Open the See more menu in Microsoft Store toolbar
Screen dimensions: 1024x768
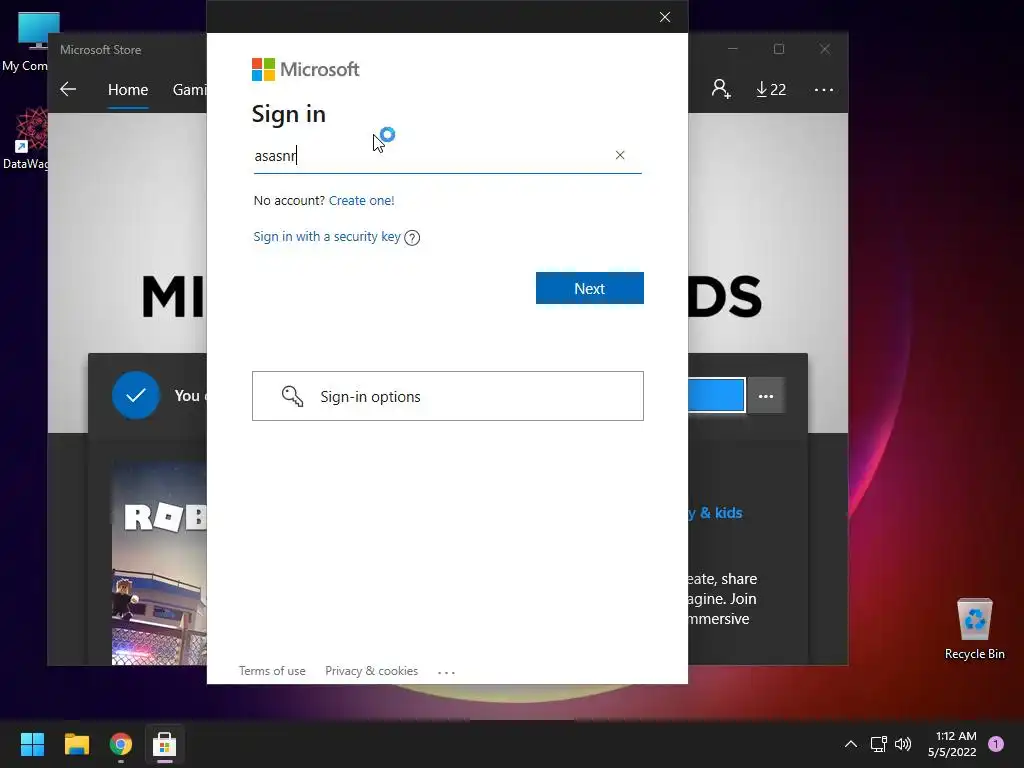pyautogui.click(x=824, y=89)
